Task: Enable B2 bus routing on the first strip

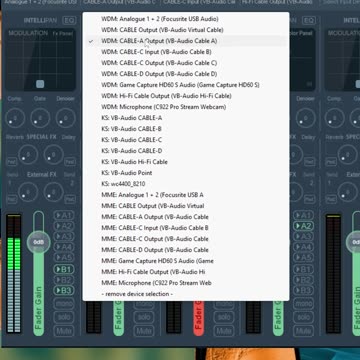Action: (64, 280)
